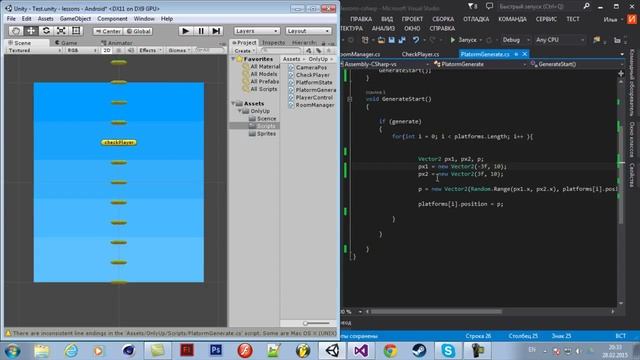Click the Save All icon in Visual Studio
640x360 pixels.
(x=402, y=40)
